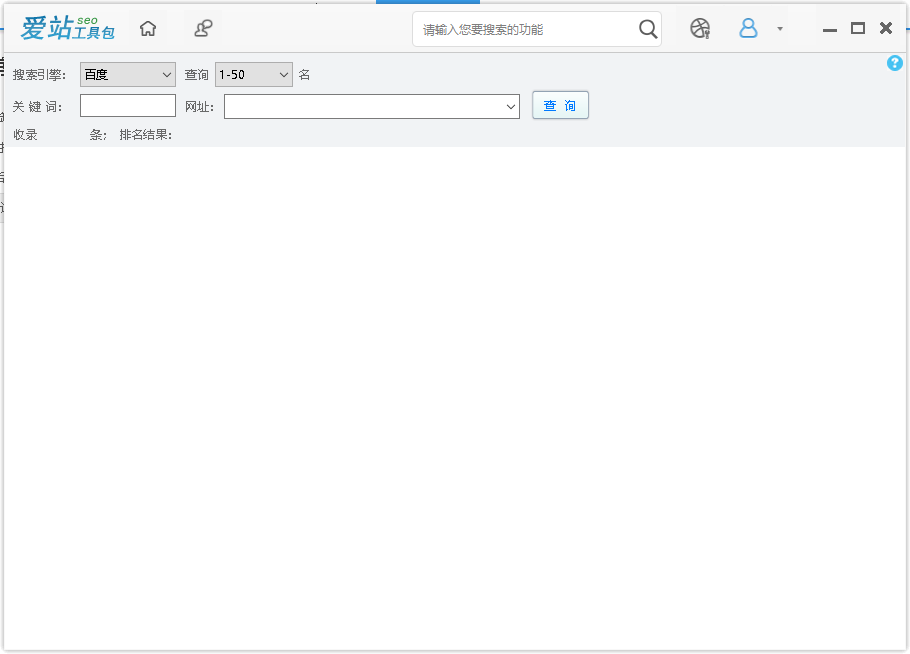The width and height of the screenshot is (910, 654).
Task: Click inside the 网址 URL text field
Action: [x=360, y=106]
